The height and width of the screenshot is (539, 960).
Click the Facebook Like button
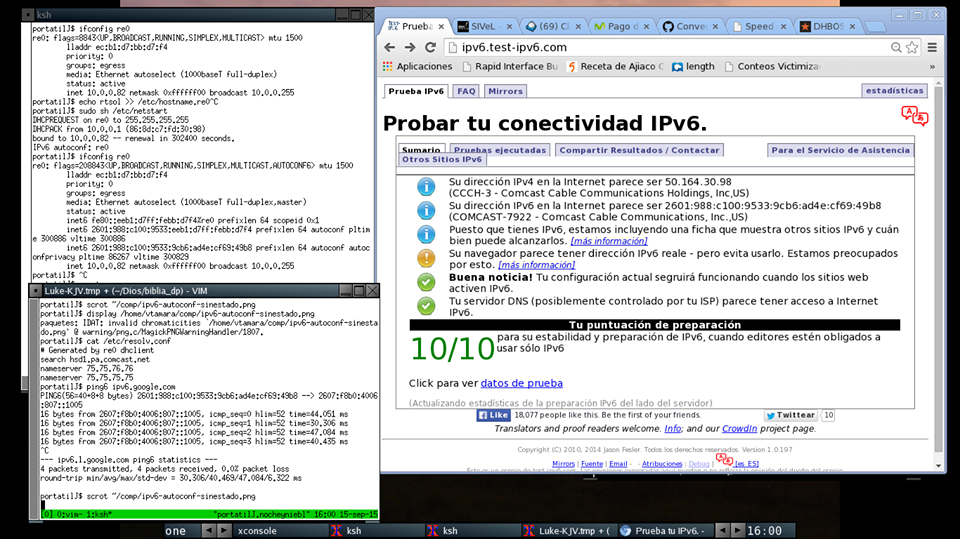[x=493, y=415]
